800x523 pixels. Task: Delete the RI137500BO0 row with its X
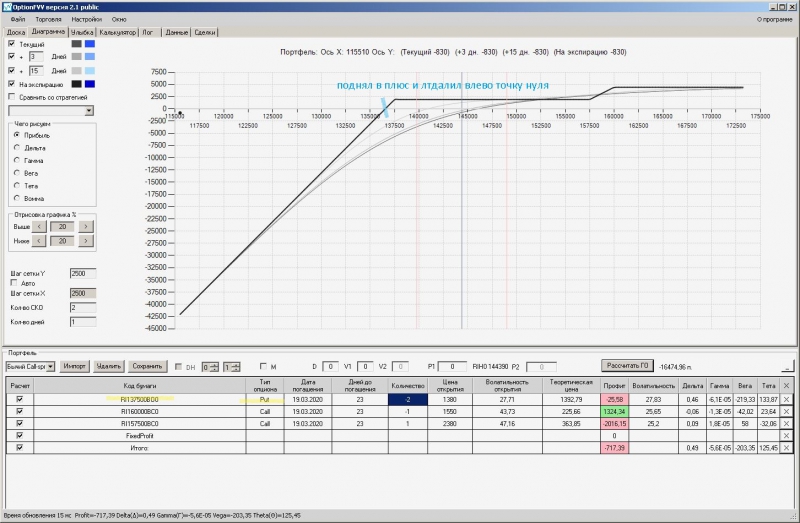tap(786, 400)
